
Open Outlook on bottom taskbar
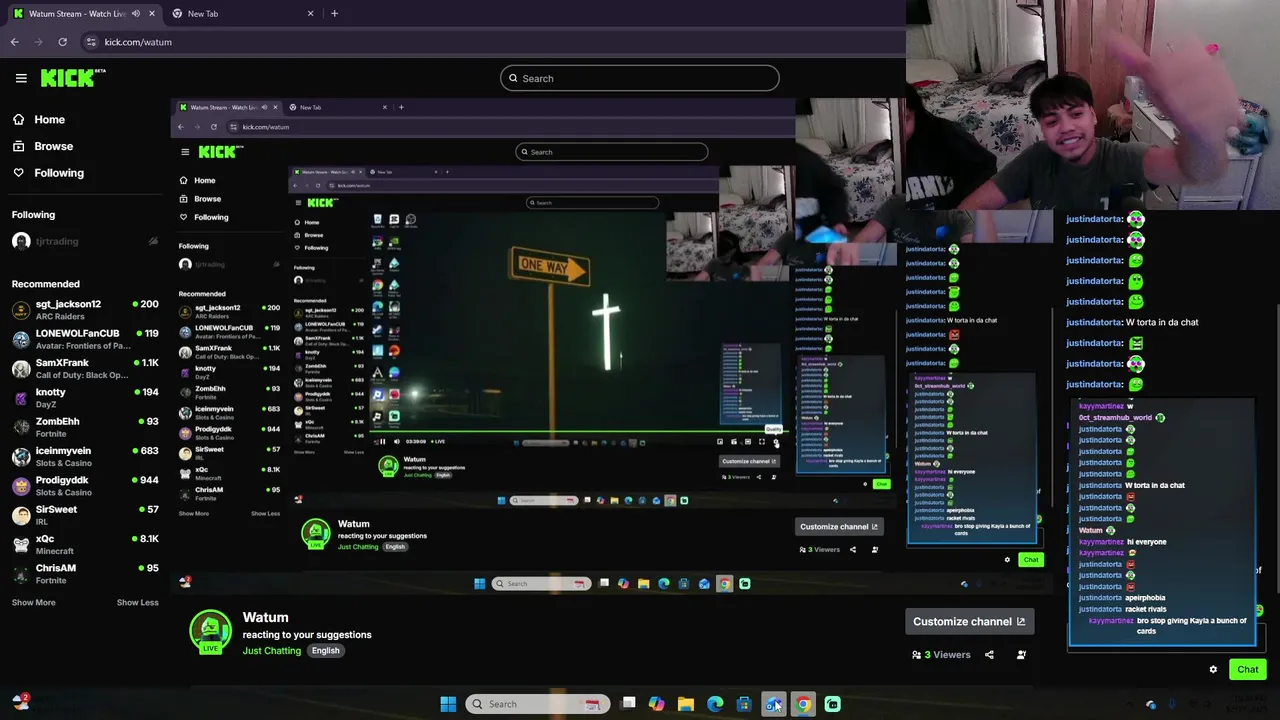tap(773, 704)
